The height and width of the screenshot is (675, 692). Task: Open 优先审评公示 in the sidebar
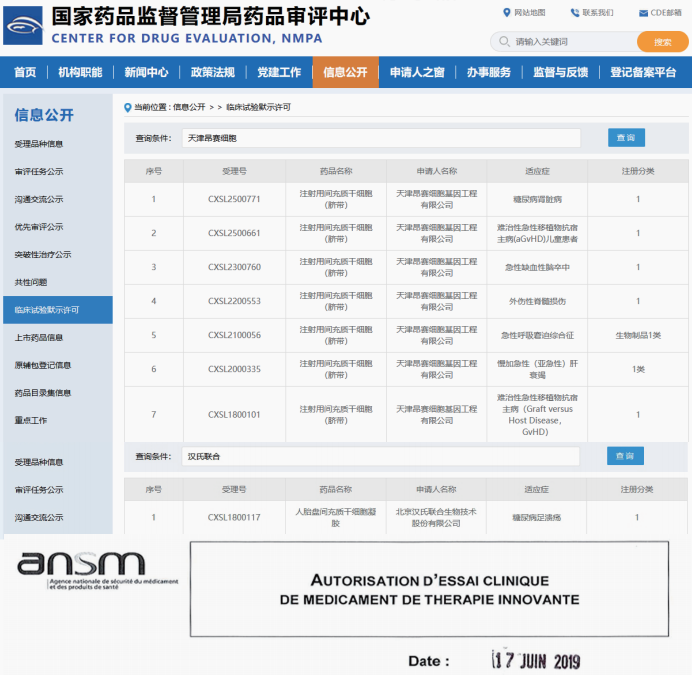pos(39,227)
